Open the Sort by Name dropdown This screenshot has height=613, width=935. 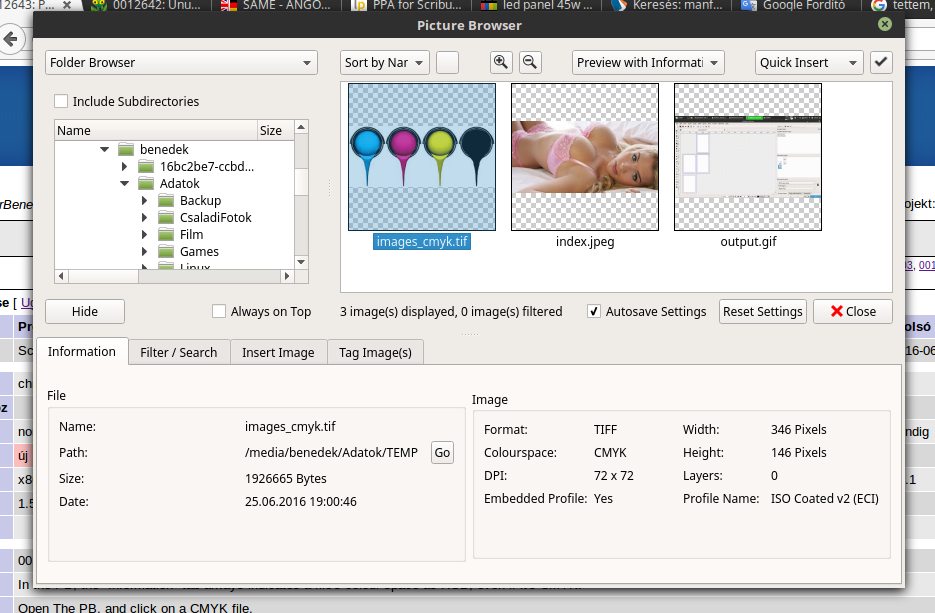click(384, 62)
